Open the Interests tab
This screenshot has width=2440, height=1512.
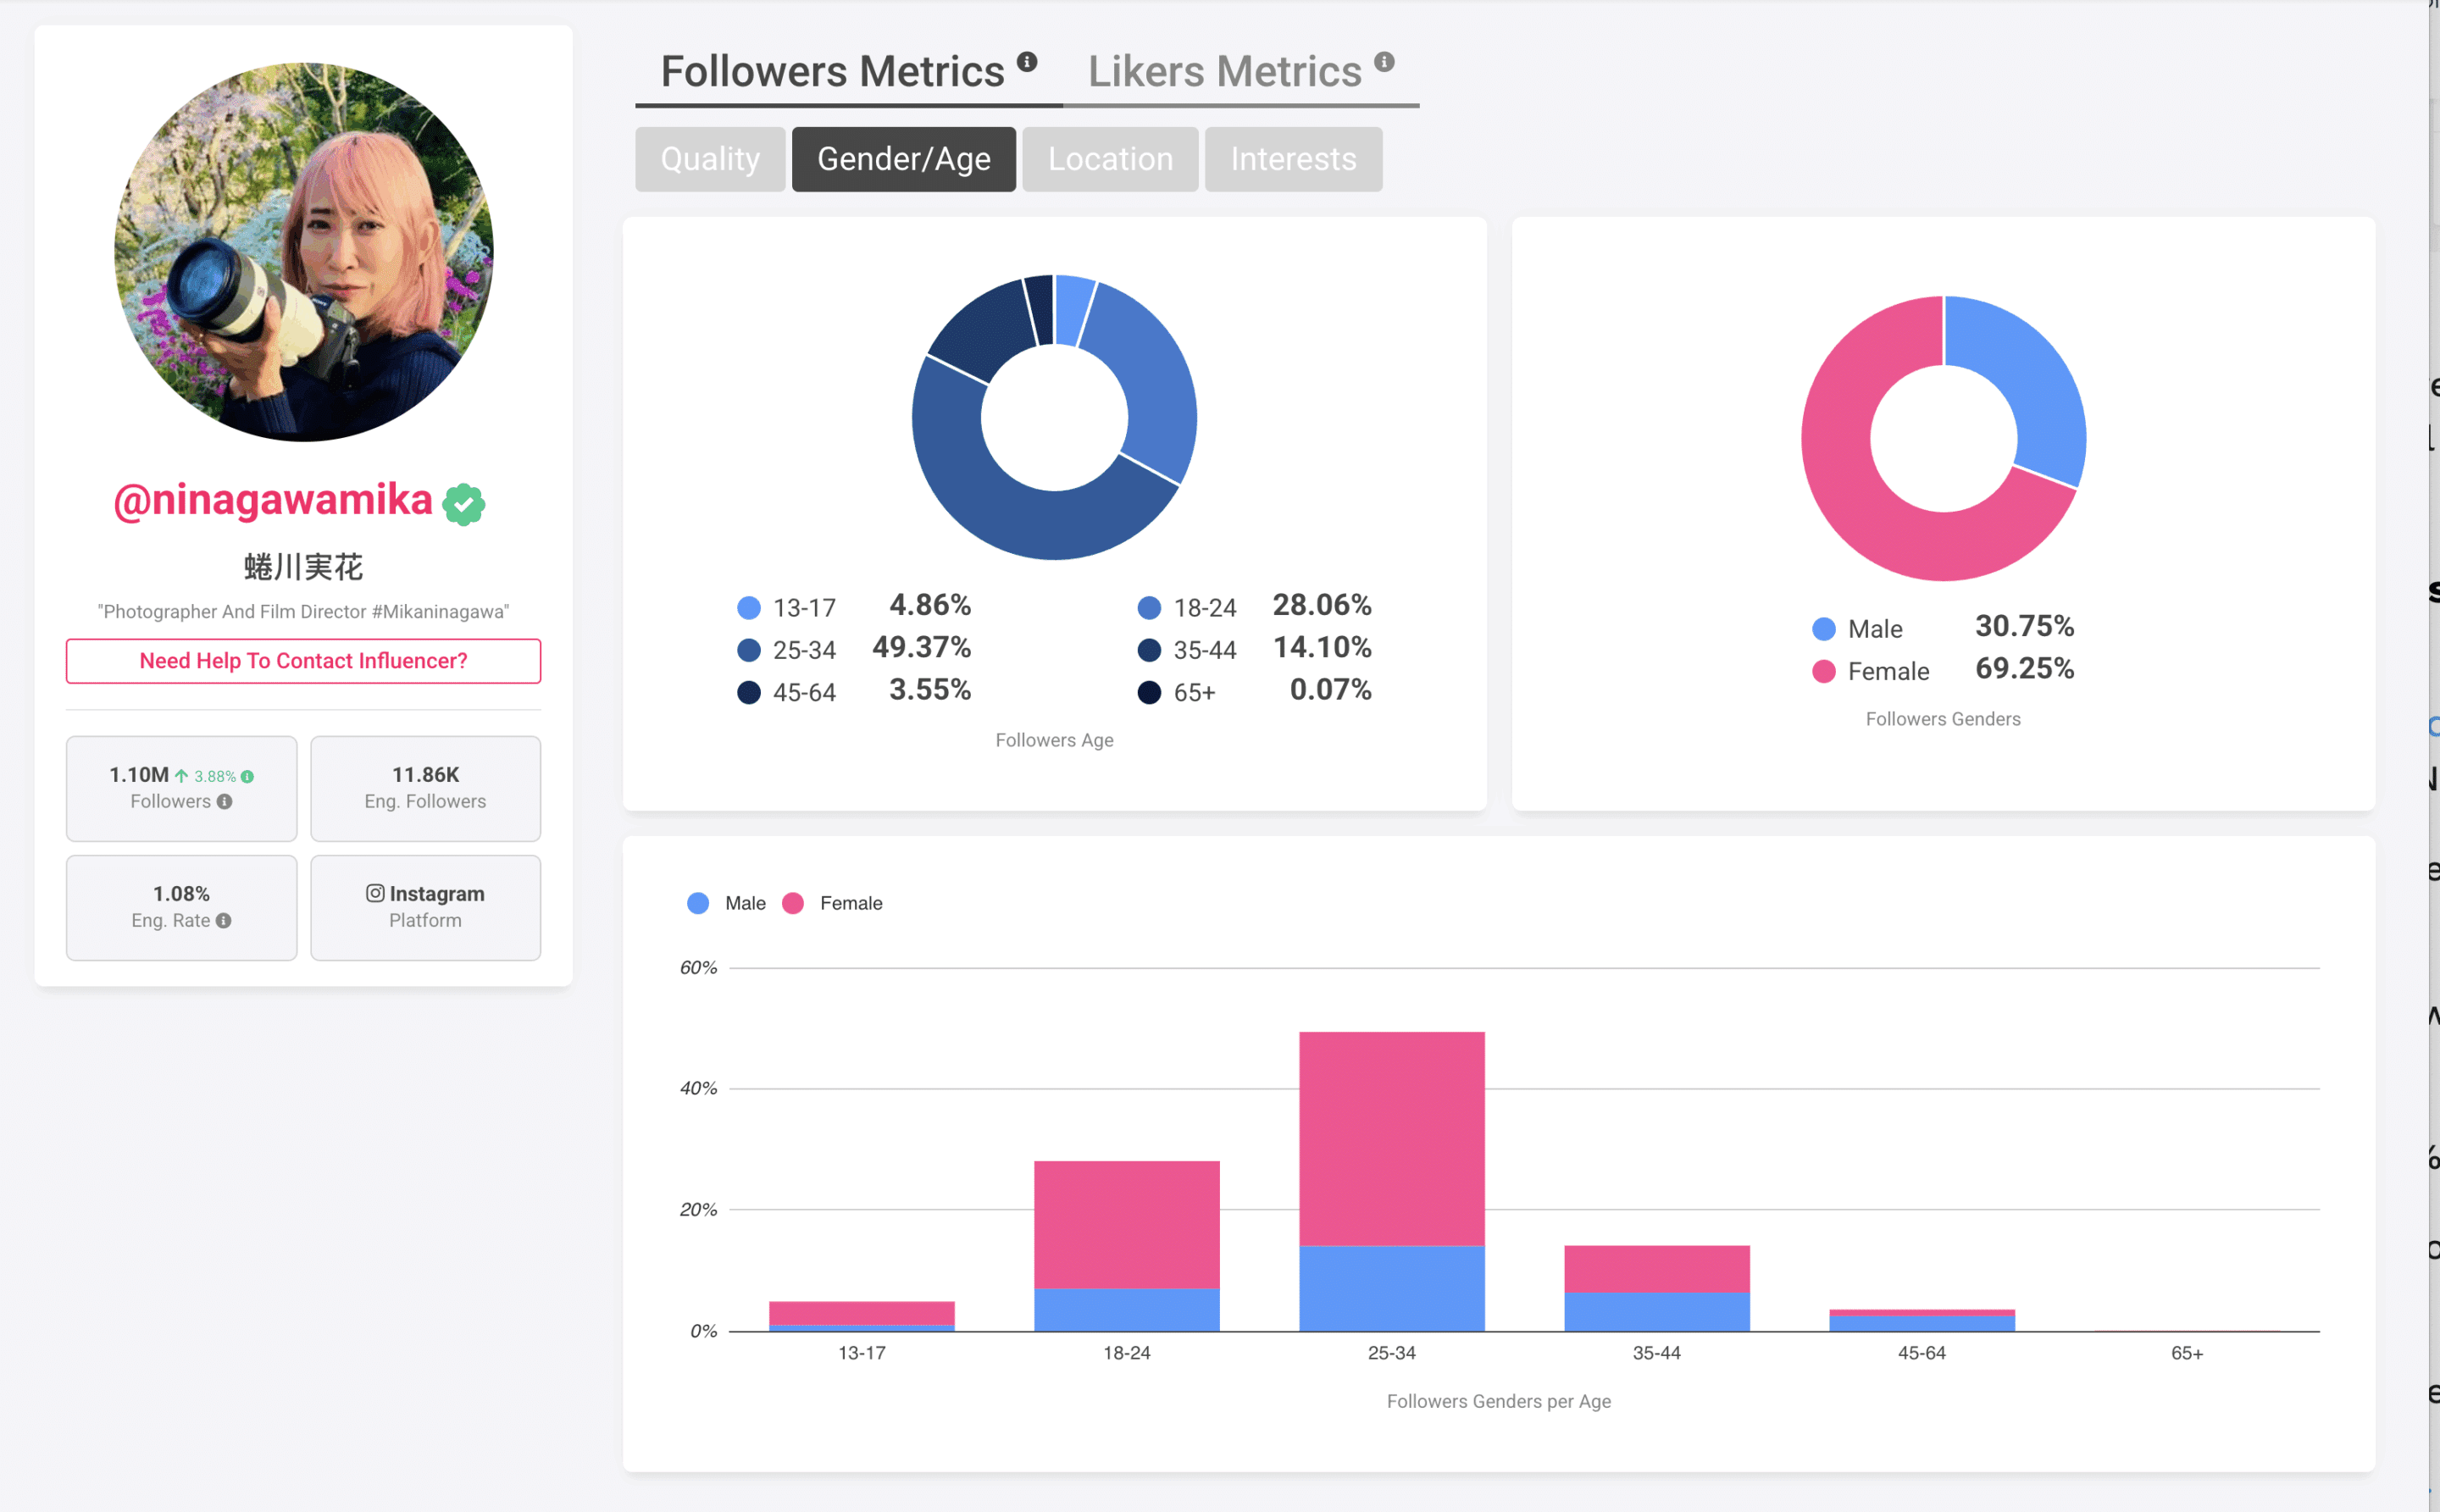point(1293,159)
